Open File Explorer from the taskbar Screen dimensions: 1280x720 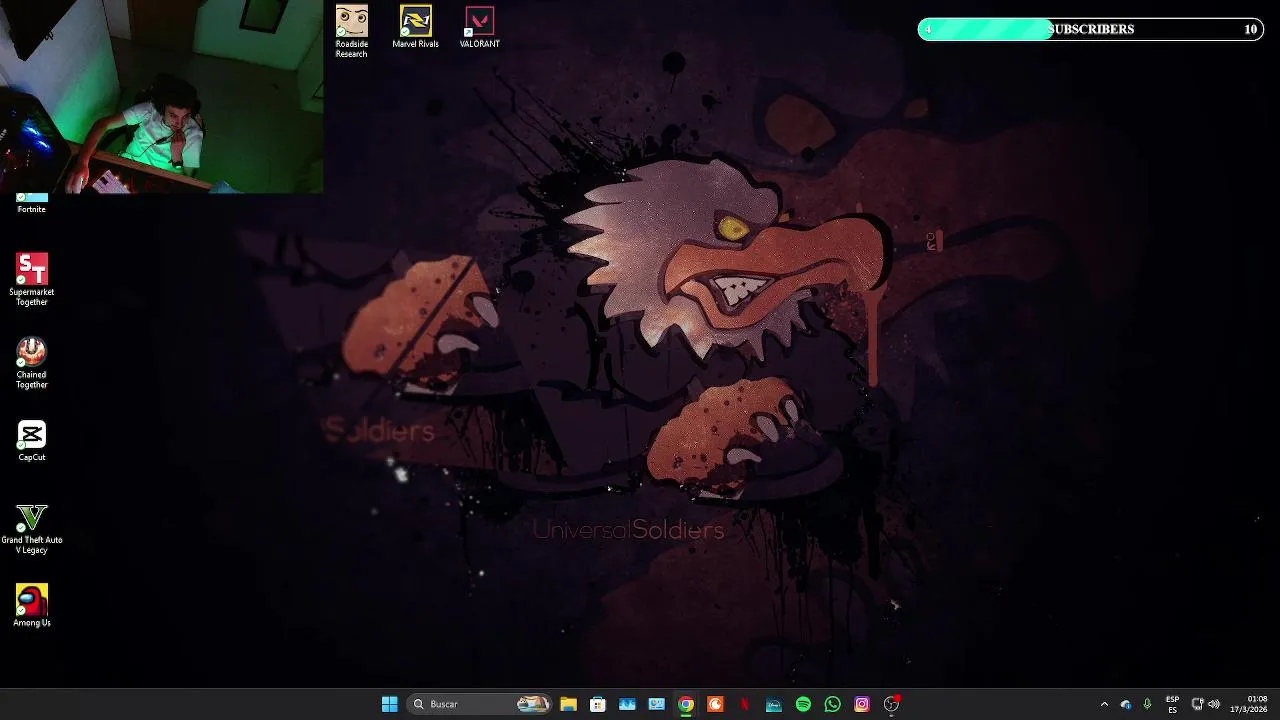568,704
